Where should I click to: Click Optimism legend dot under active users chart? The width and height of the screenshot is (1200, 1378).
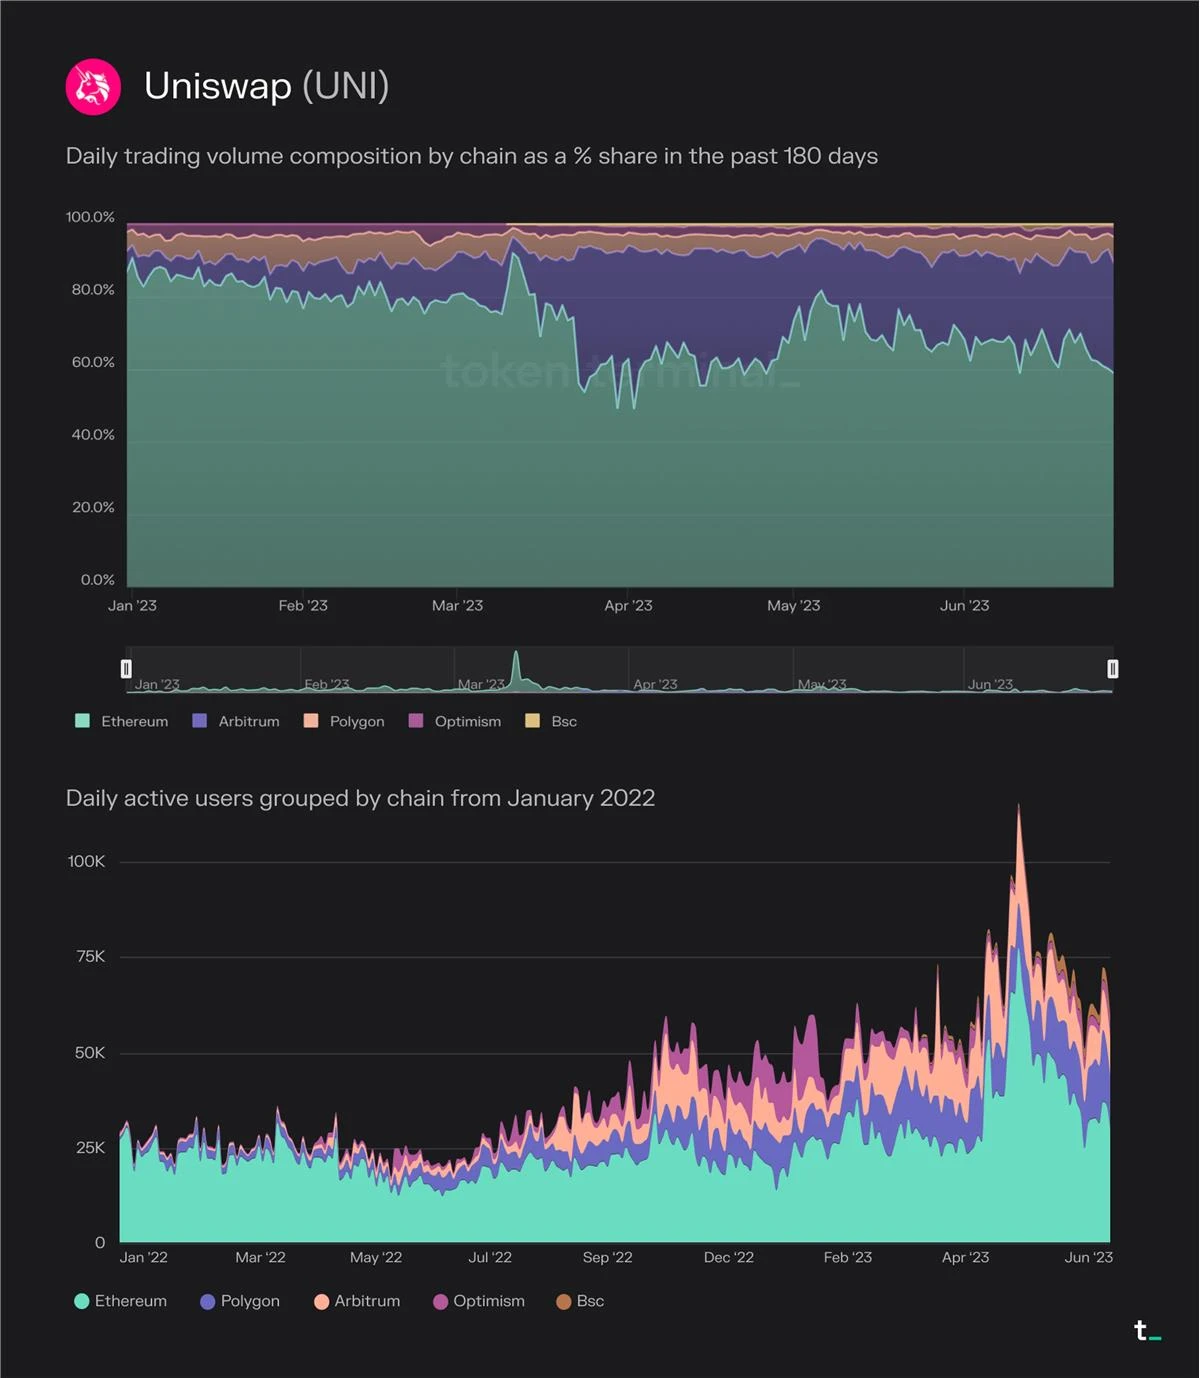click(x=440, y=1301)
